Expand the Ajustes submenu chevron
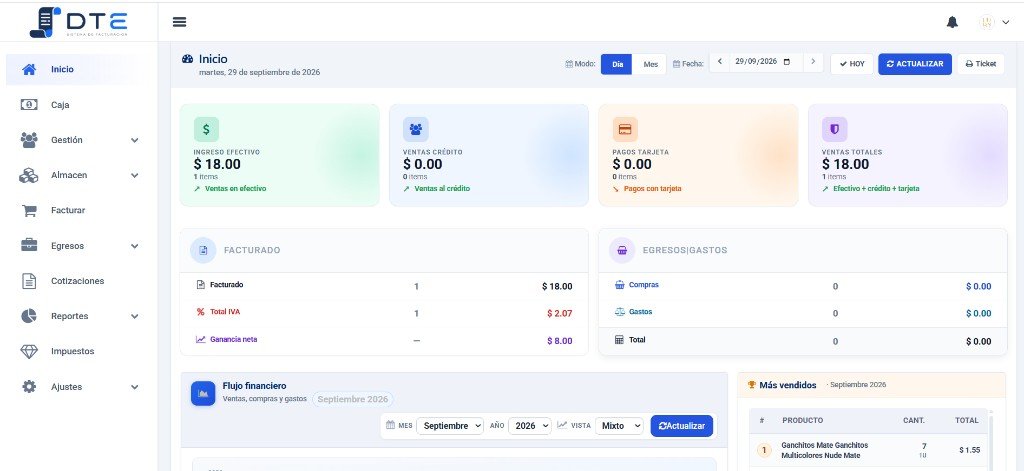Image resolution: width=1024 pixels, height=471 pixels. click(135, 387)
